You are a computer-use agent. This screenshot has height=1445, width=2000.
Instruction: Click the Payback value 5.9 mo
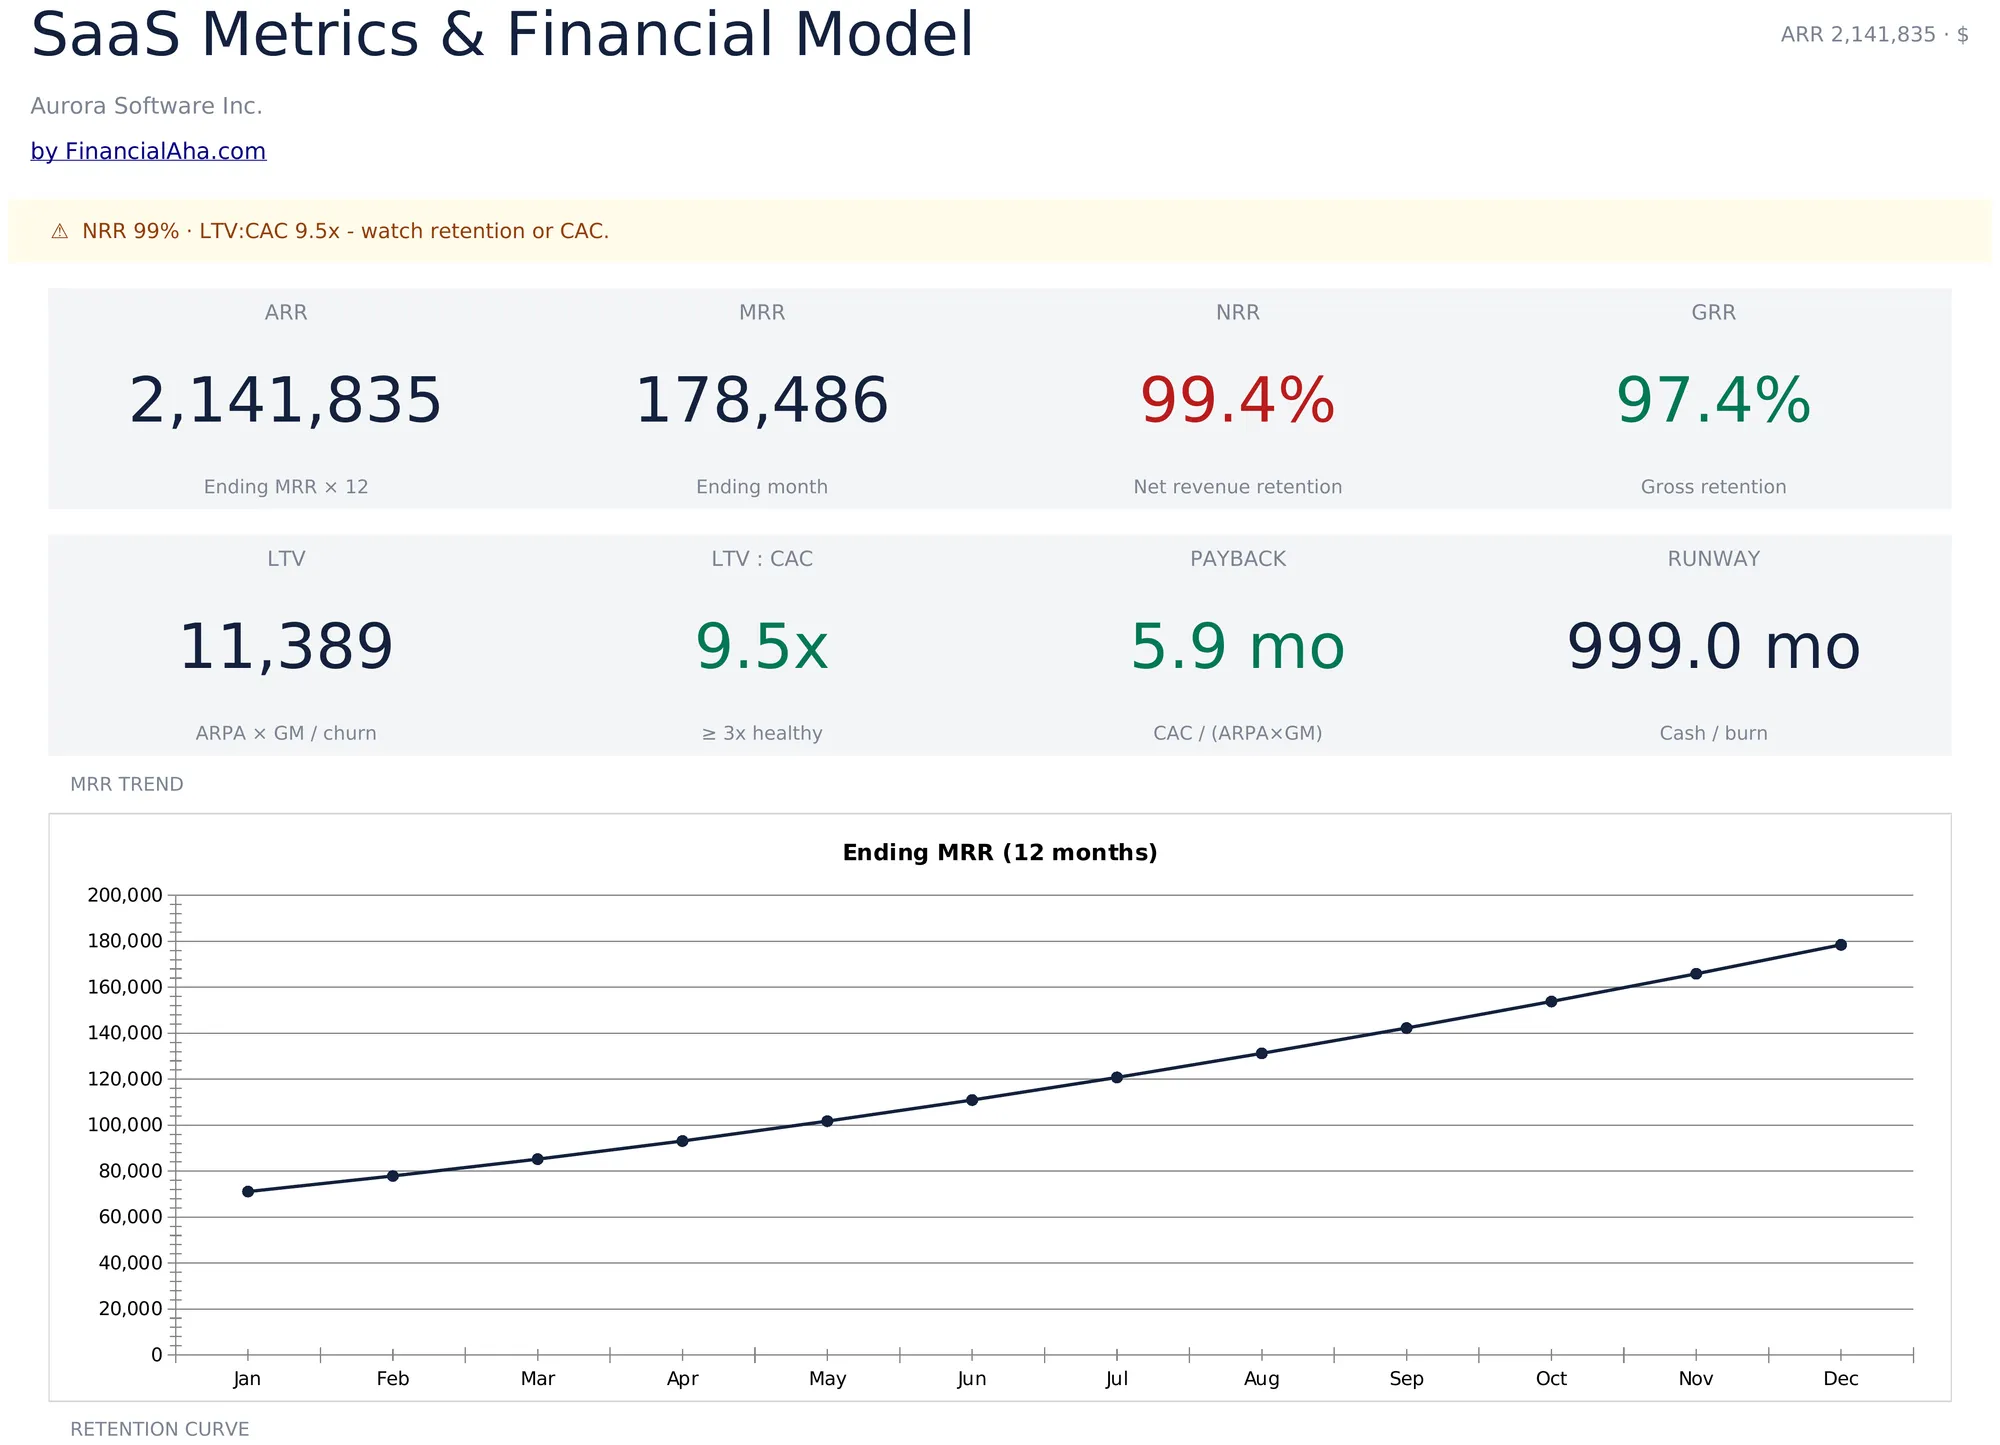(x=1238, y=646)
